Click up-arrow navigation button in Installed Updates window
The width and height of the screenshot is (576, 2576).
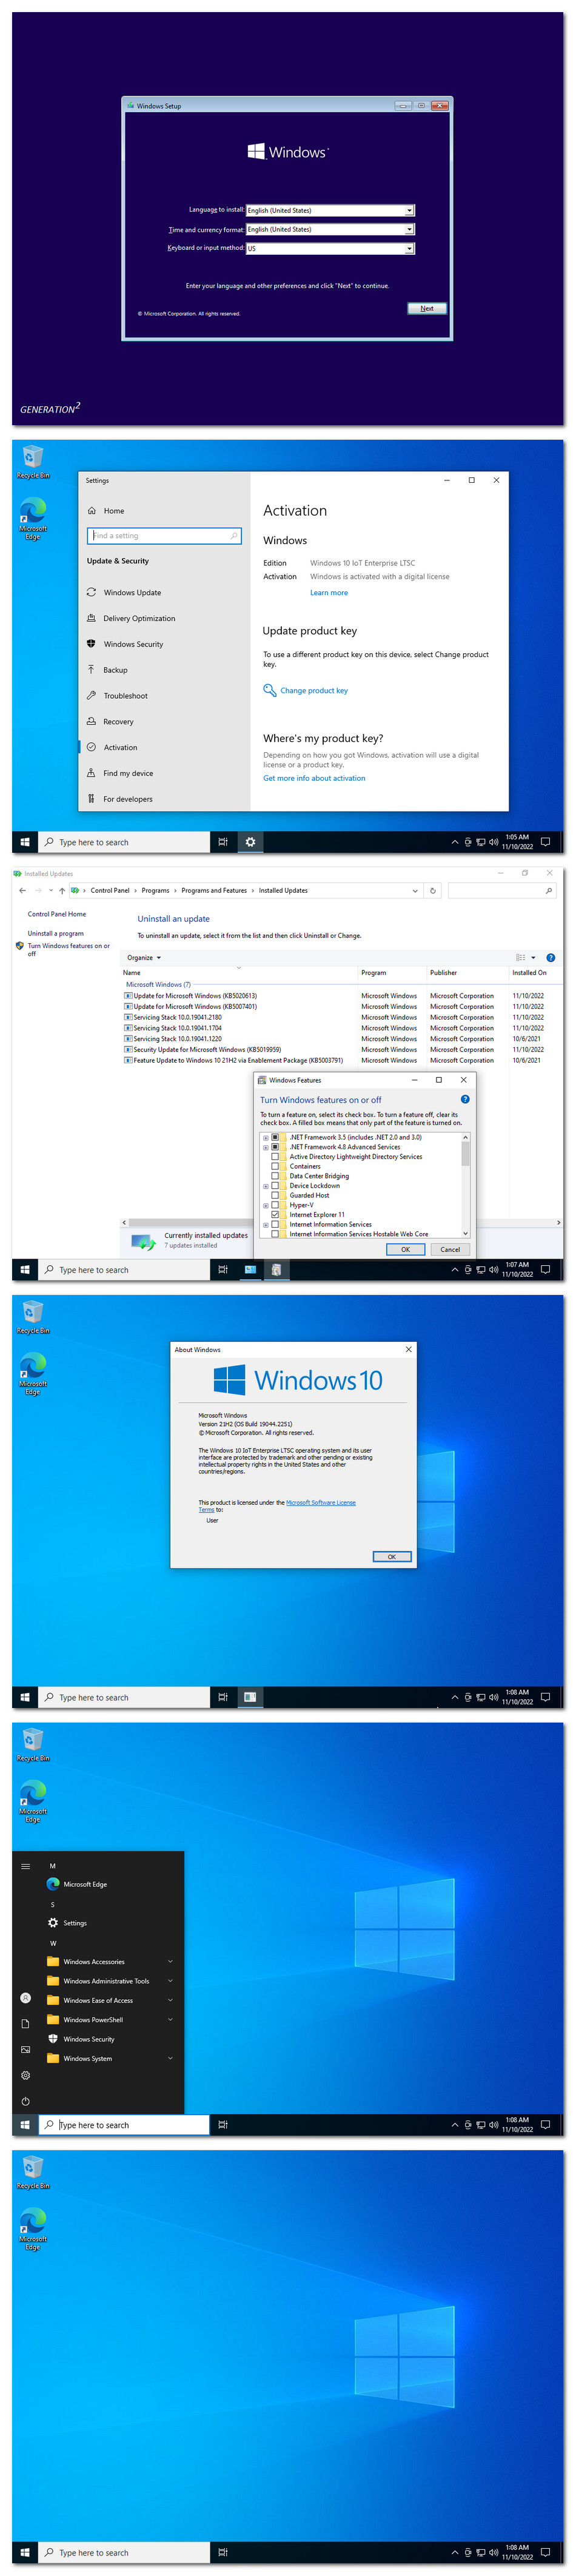[x=62, y=890]
